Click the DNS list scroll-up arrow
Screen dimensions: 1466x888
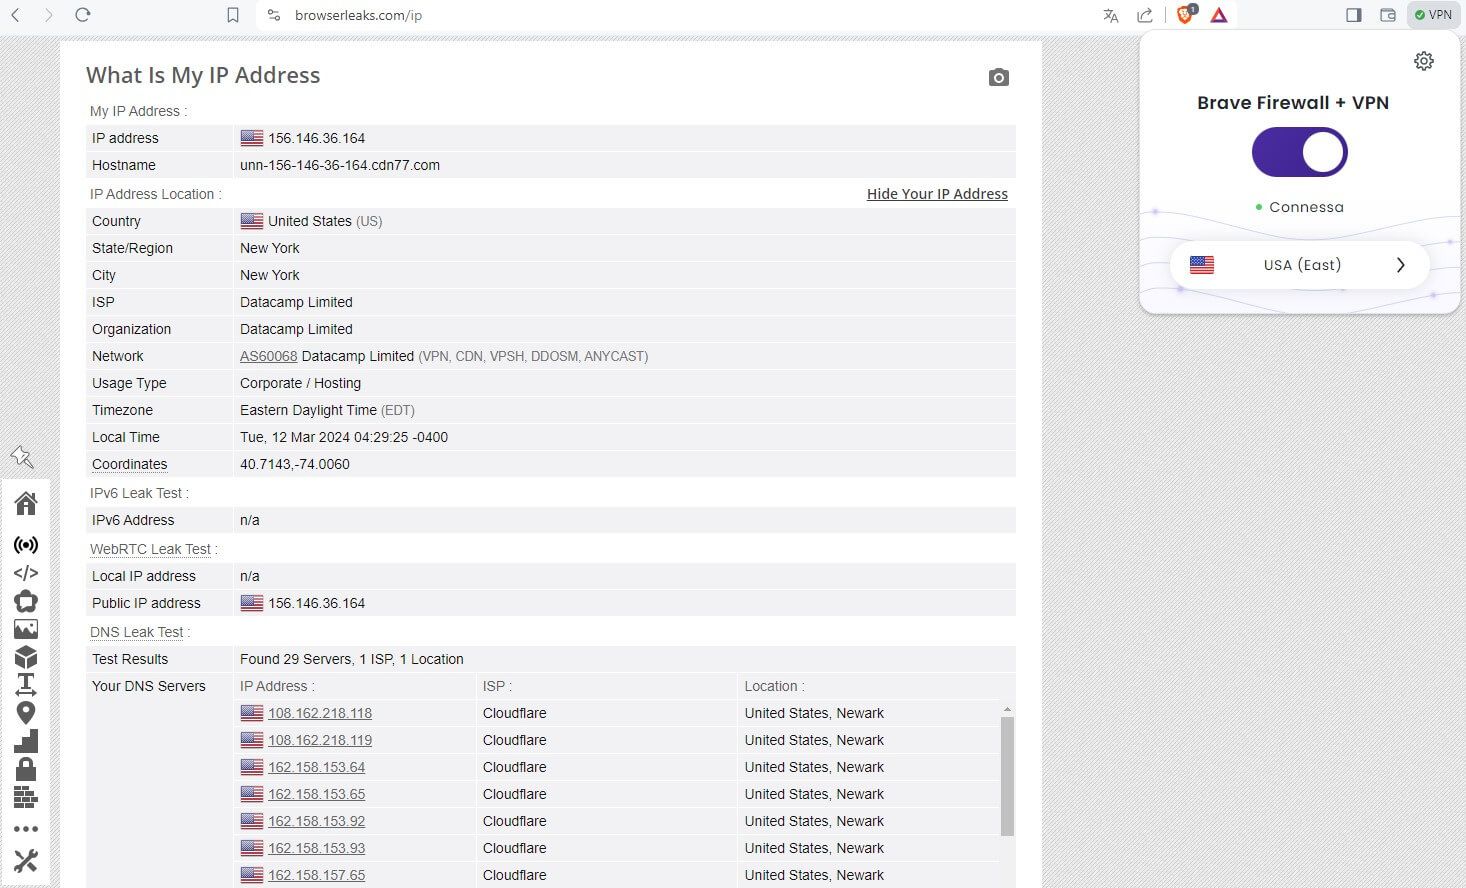pos(1007,709)
